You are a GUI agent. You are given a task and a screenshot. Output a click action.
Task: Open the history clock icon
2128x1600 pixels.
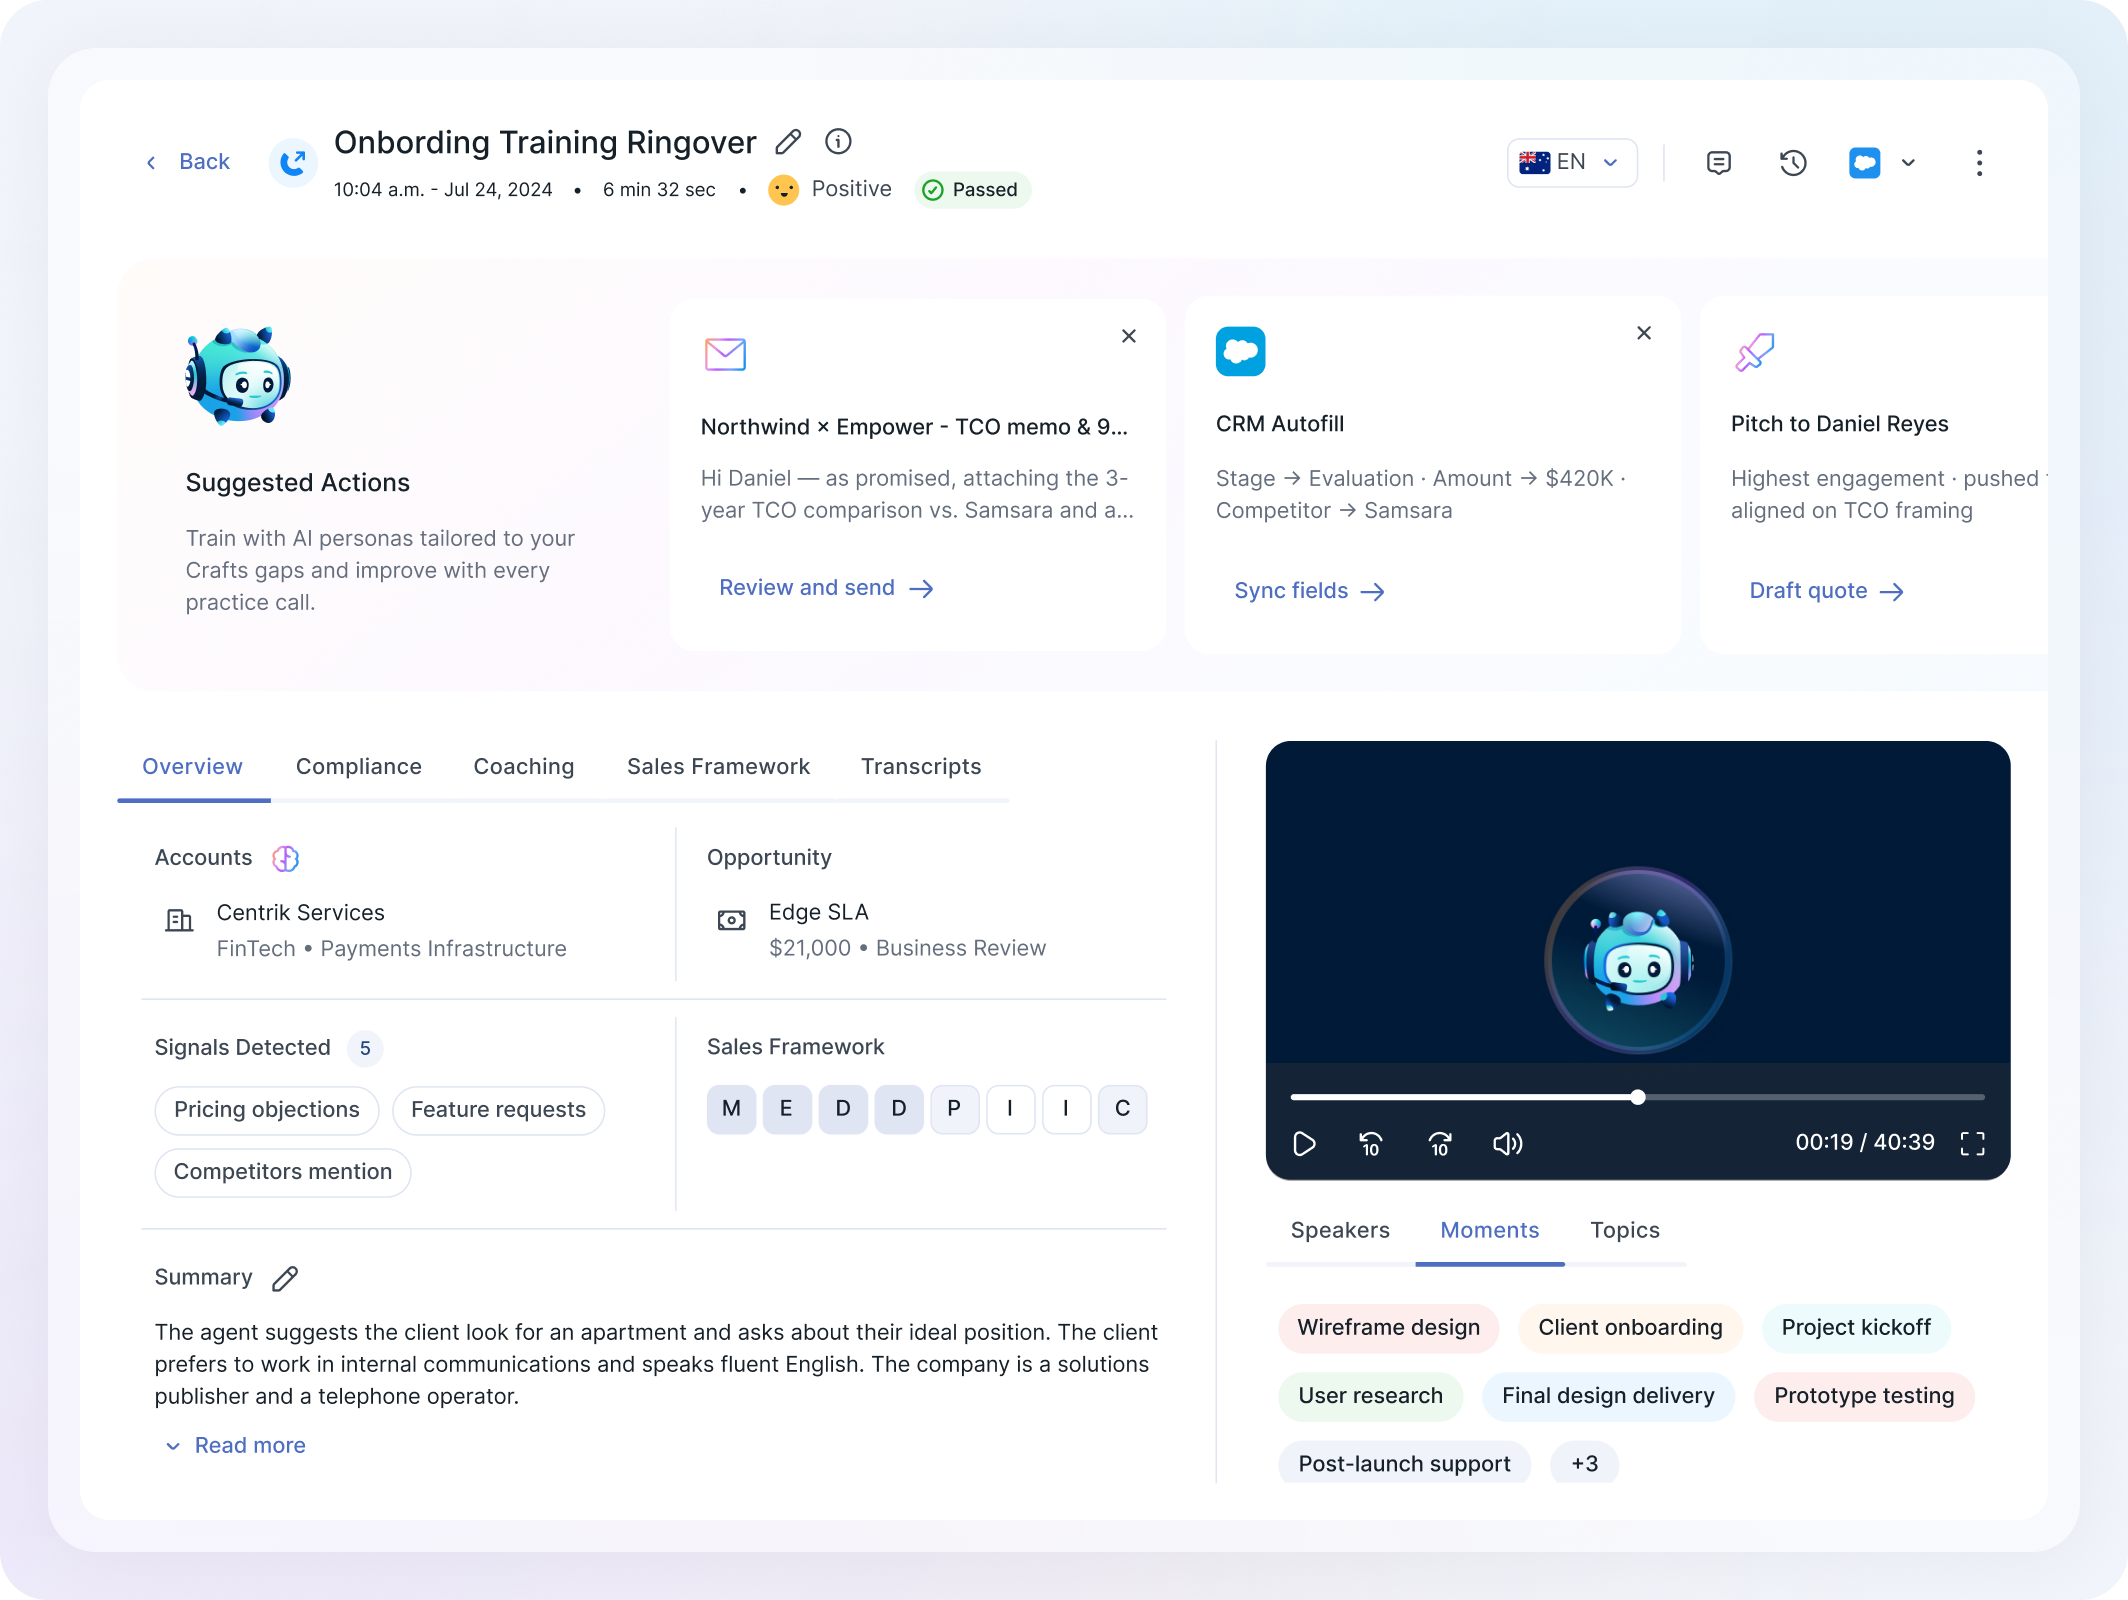[x=1793, y=163]
